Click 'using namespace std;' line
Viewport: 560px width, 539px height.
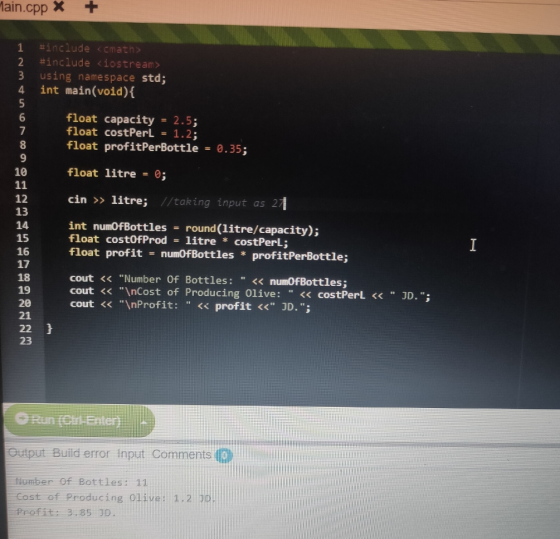coord(102,77)
